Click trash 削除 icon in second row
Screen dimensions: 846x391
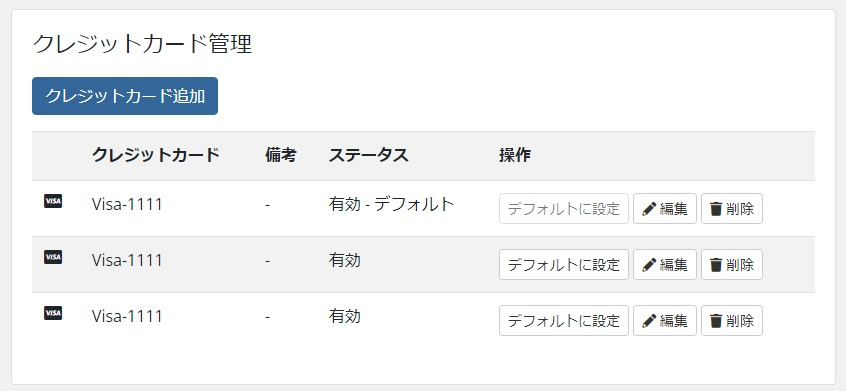point(716,265)
